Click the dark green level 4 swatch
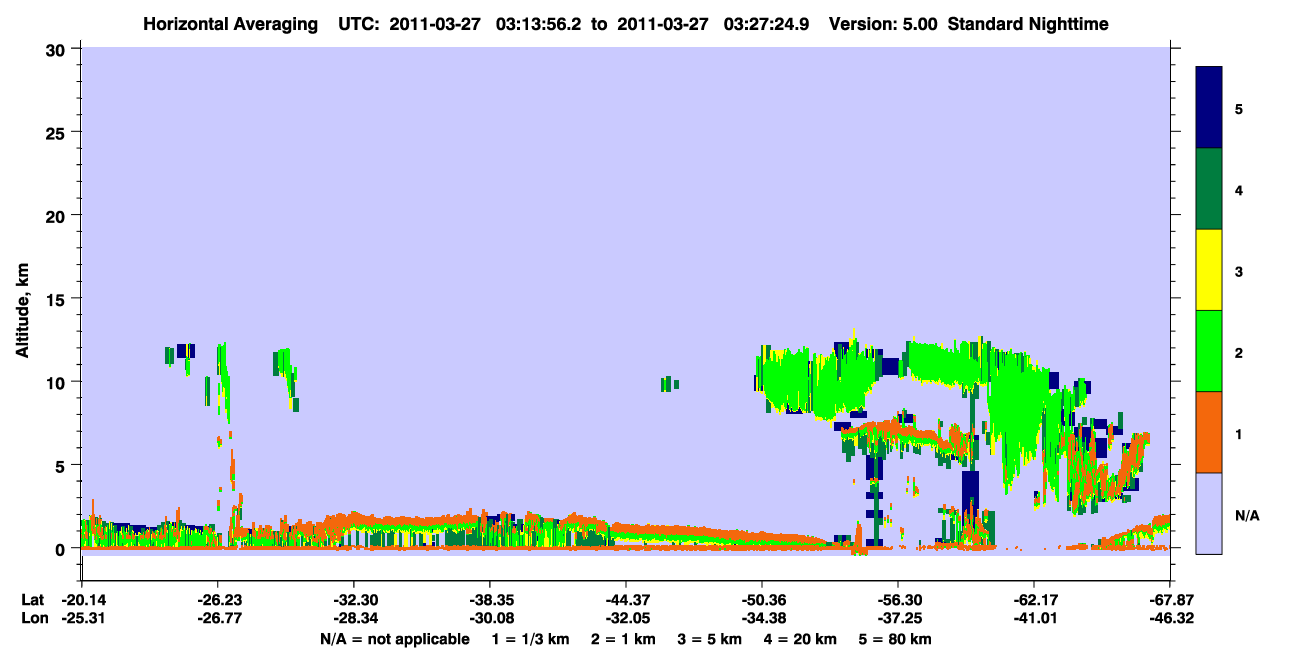The width and height of the screenshot is (1300, 667). (x=1209, y=189)
